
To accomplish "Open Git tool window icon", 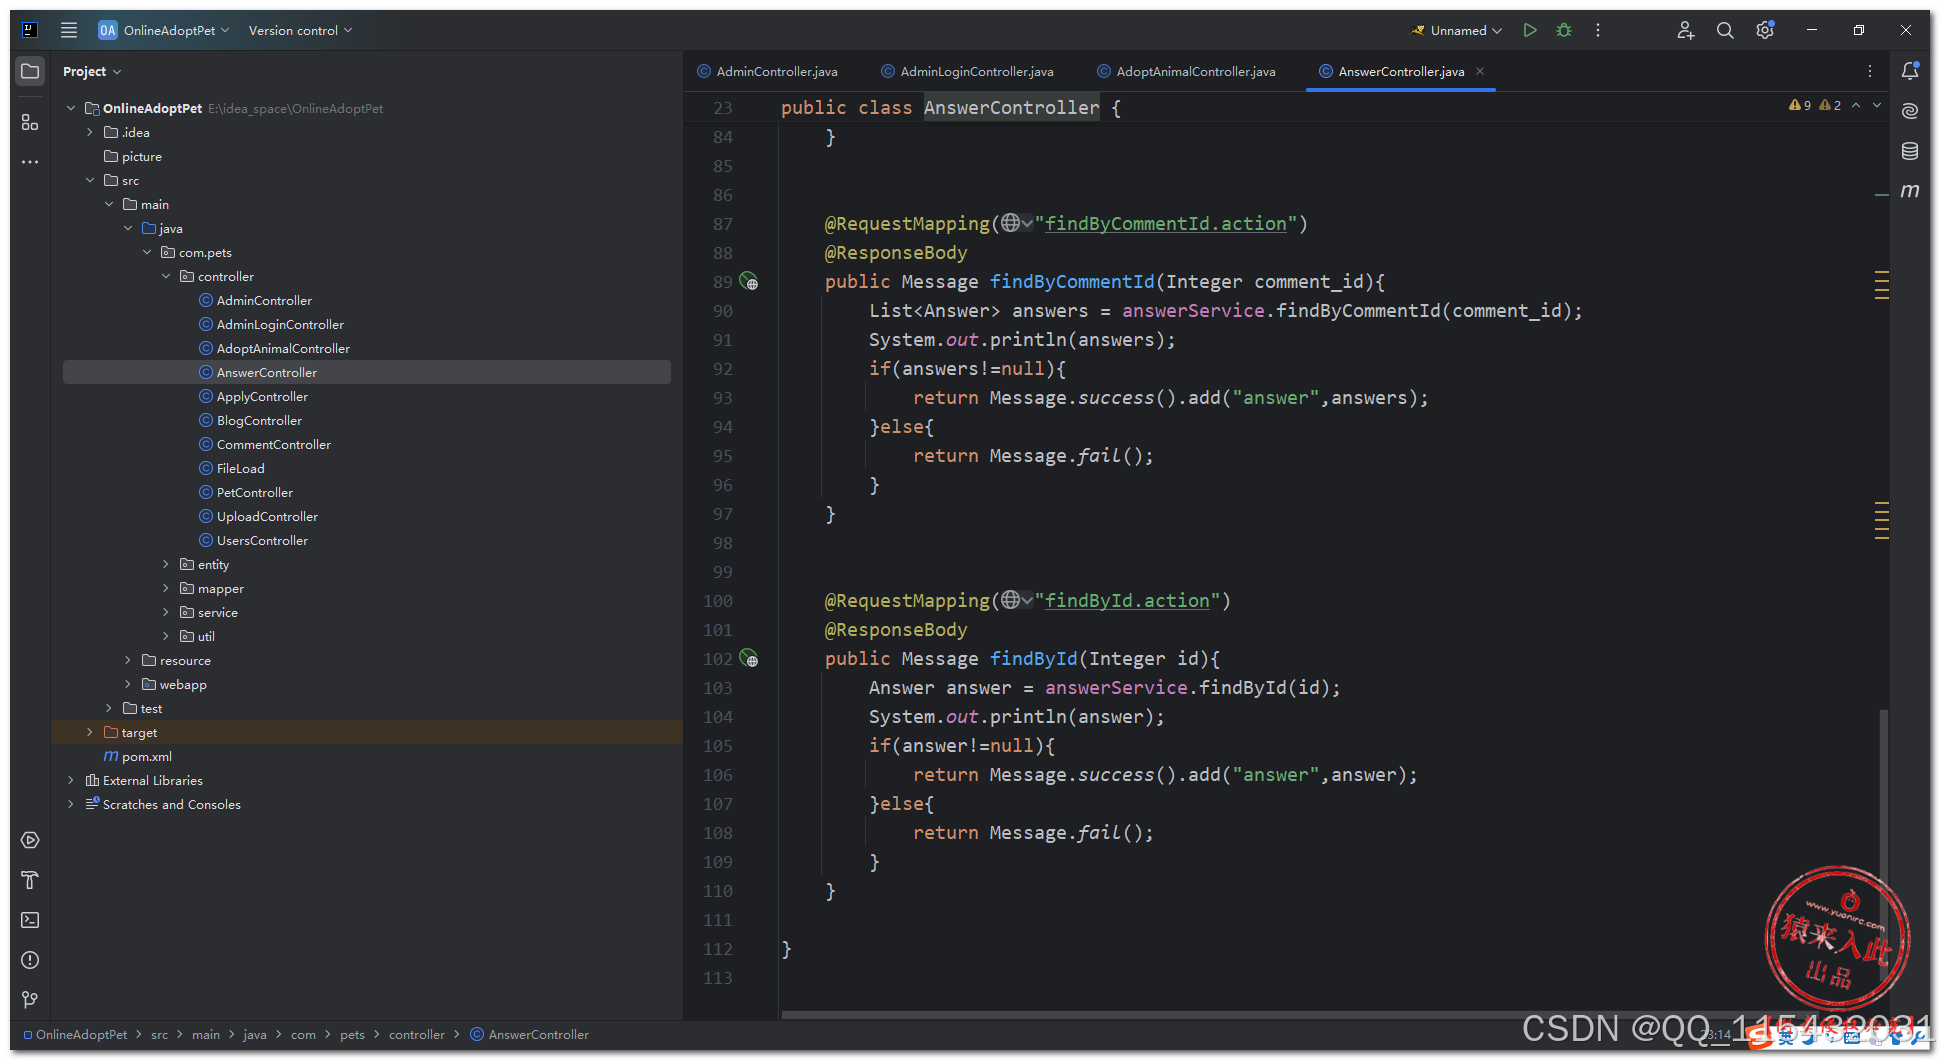I will (30, 999).
